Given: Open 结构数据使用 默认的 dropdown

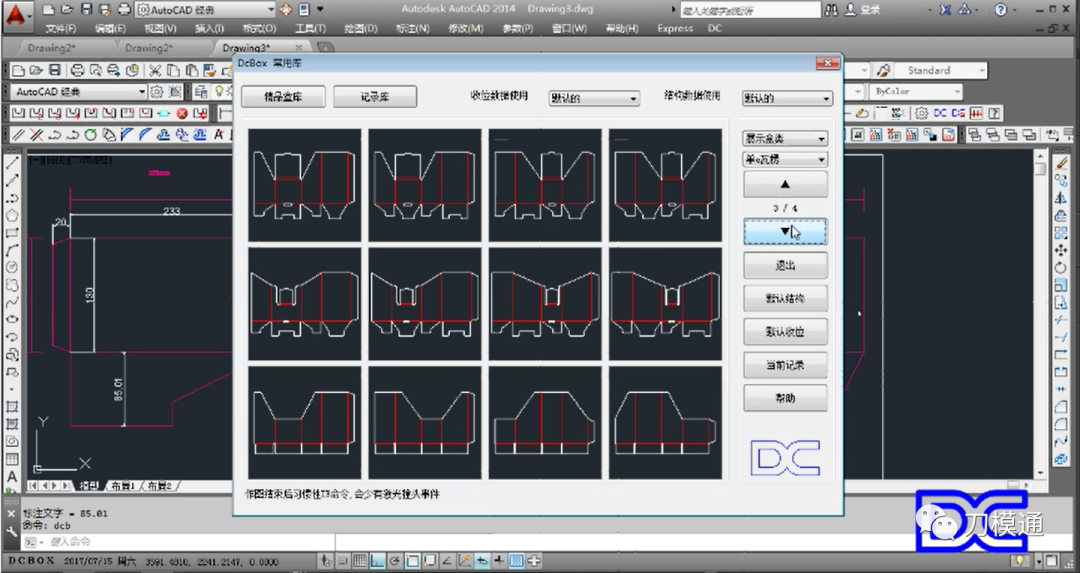Looking at the screenshot, I should pyautogui.click(x=787, y=98).
